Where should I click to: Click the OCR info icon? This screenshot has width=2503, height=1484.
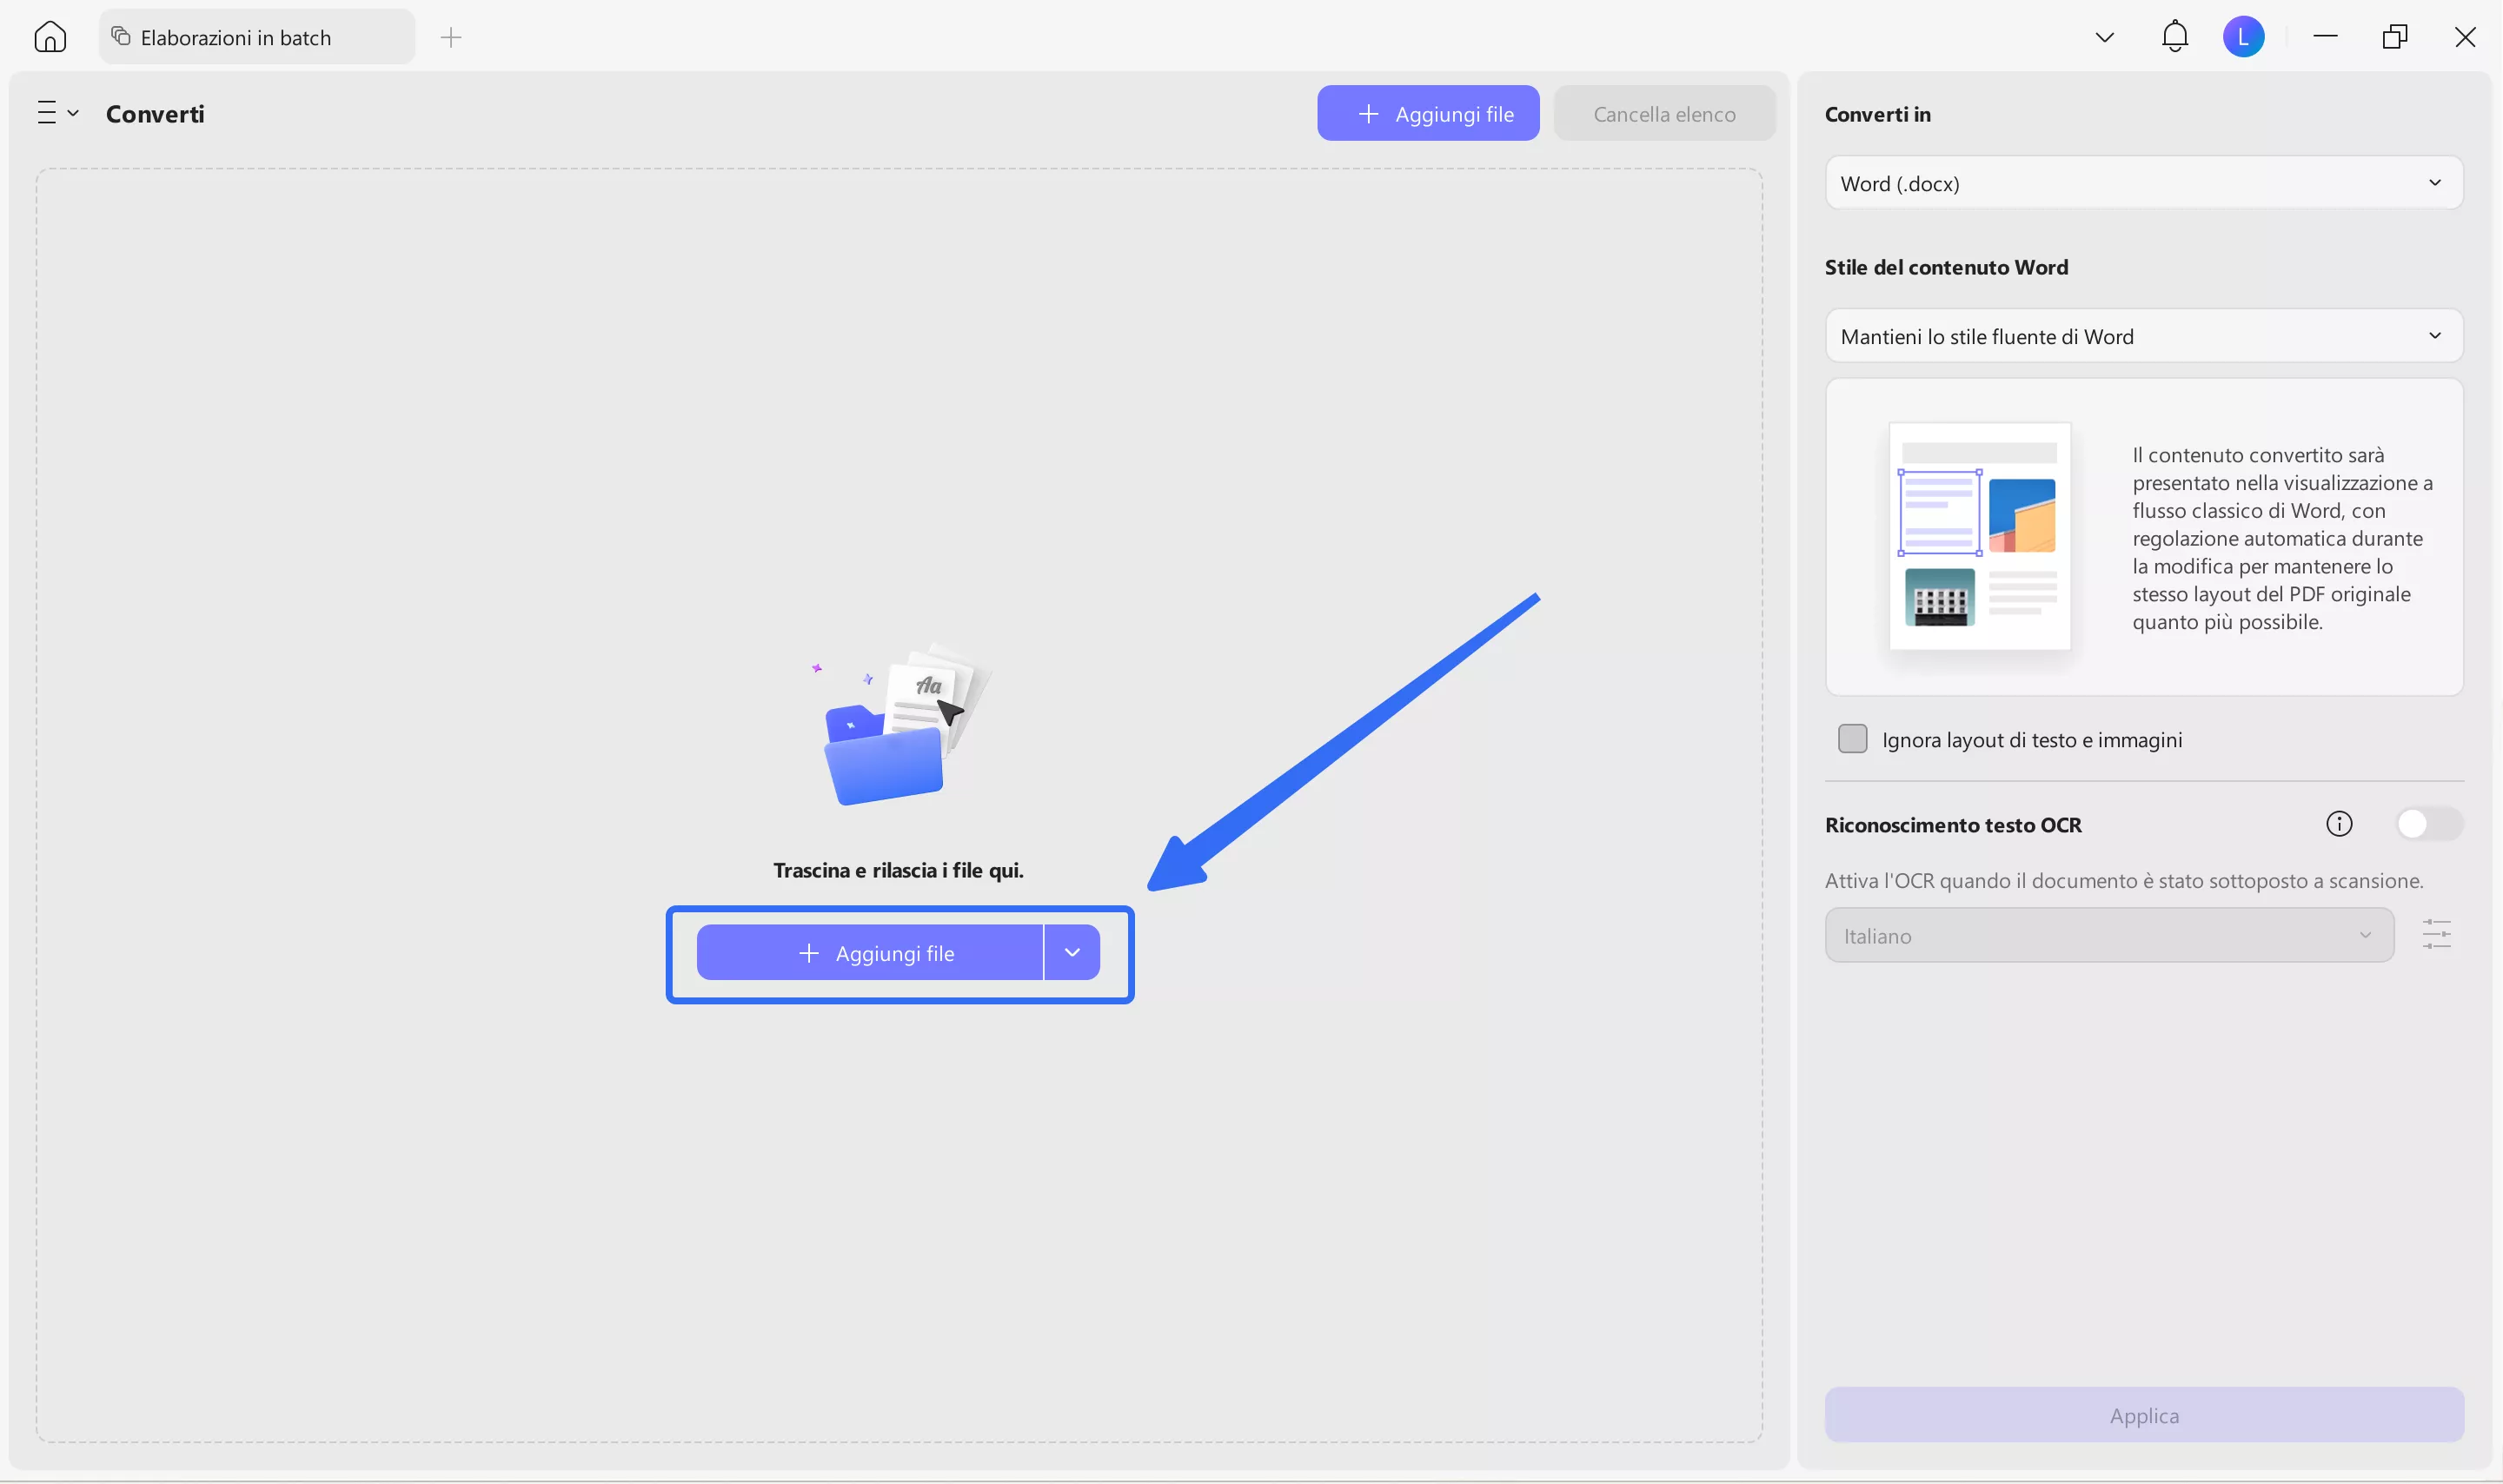coord(2339,824)
